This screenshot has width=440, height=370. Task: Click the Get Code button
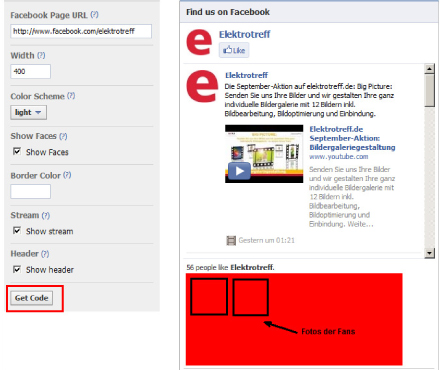click(x=32, y=298)
